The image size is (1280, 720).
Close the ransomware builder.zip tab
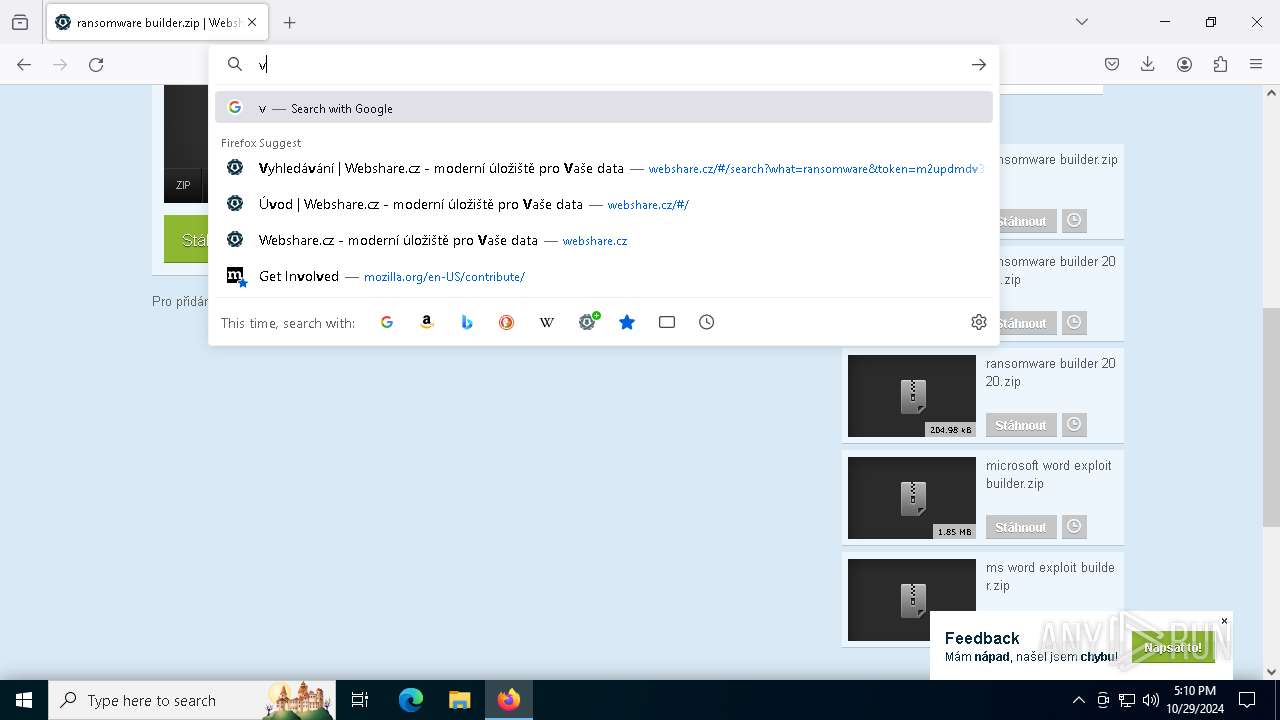click(252, 22)
